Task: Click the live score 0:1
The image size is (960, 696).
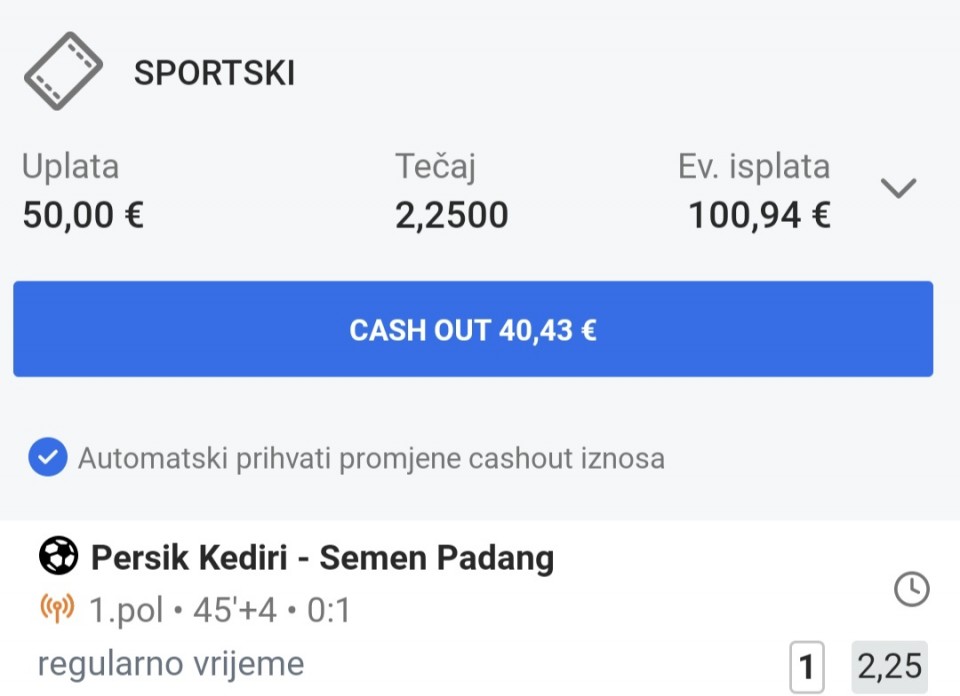Action: point(328,610)
